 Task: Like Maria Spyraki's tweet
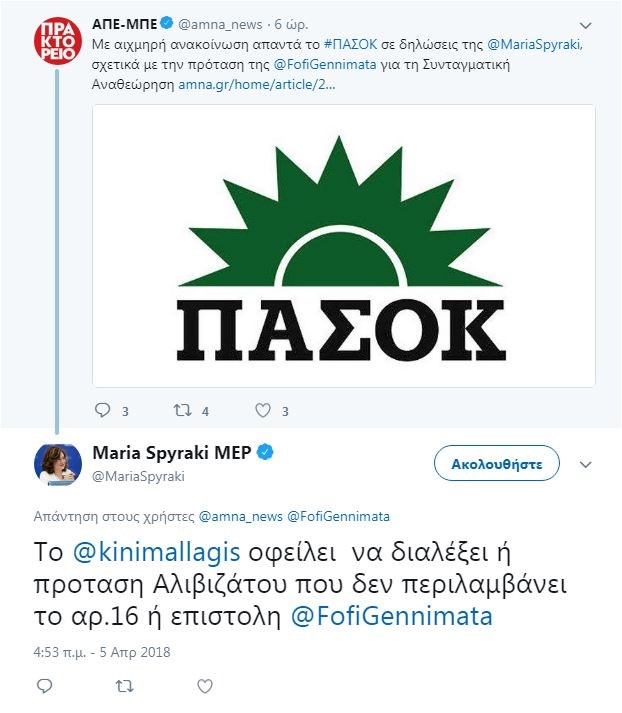(205, 685)
